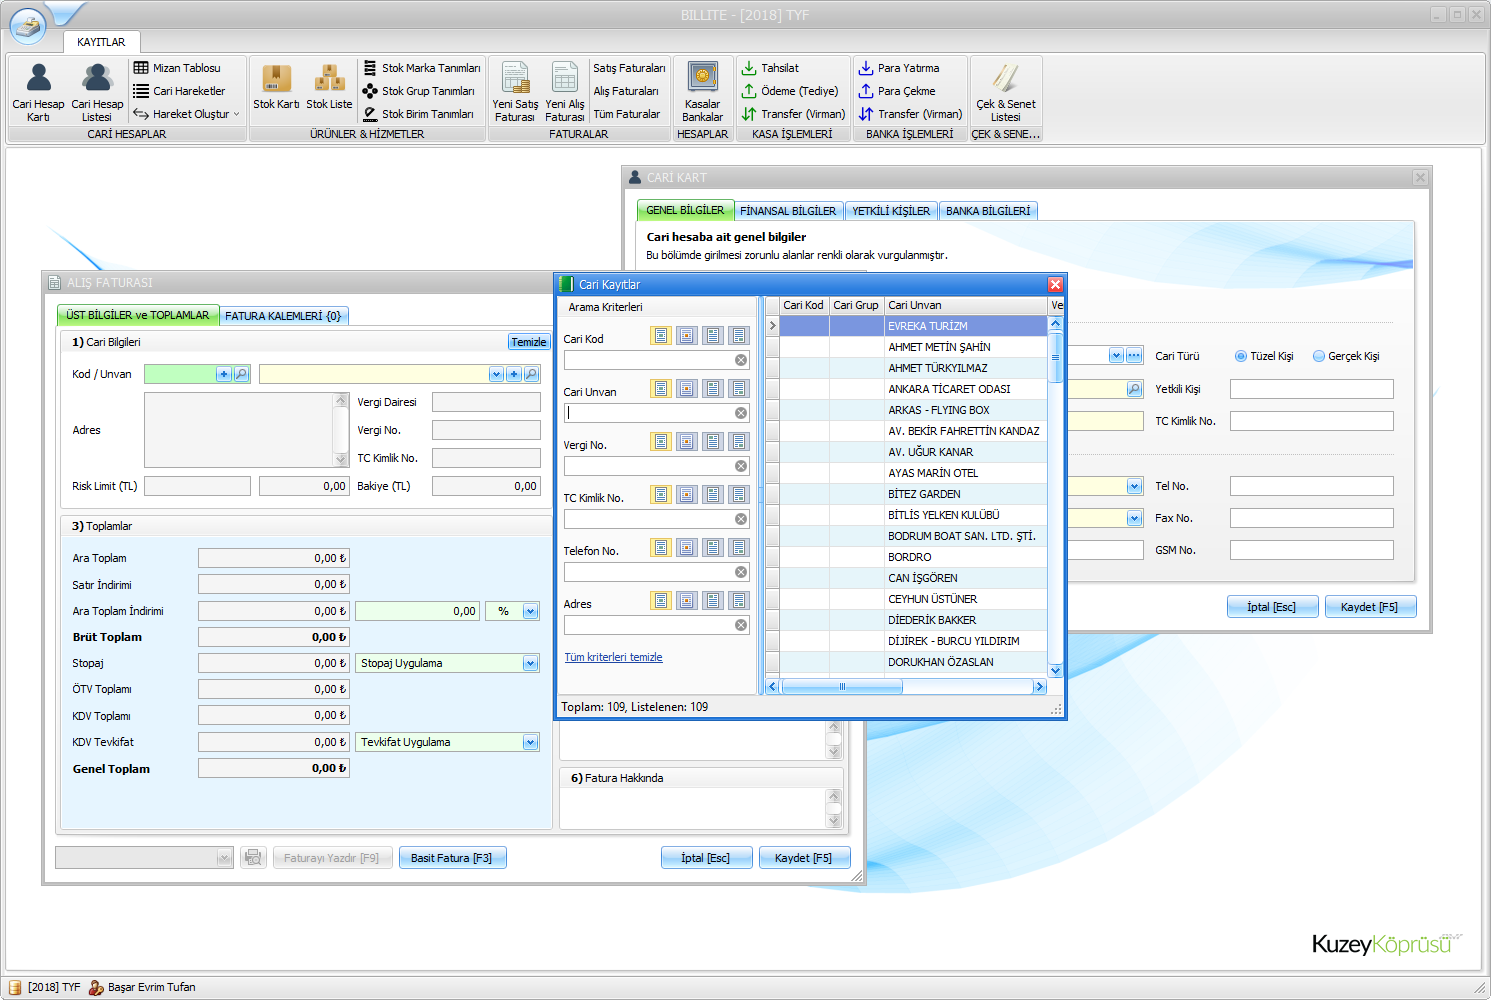Open Transfer (Virman) under Kasa İşlemleri
The image size is (1491, 1000).
click(793, 114)
